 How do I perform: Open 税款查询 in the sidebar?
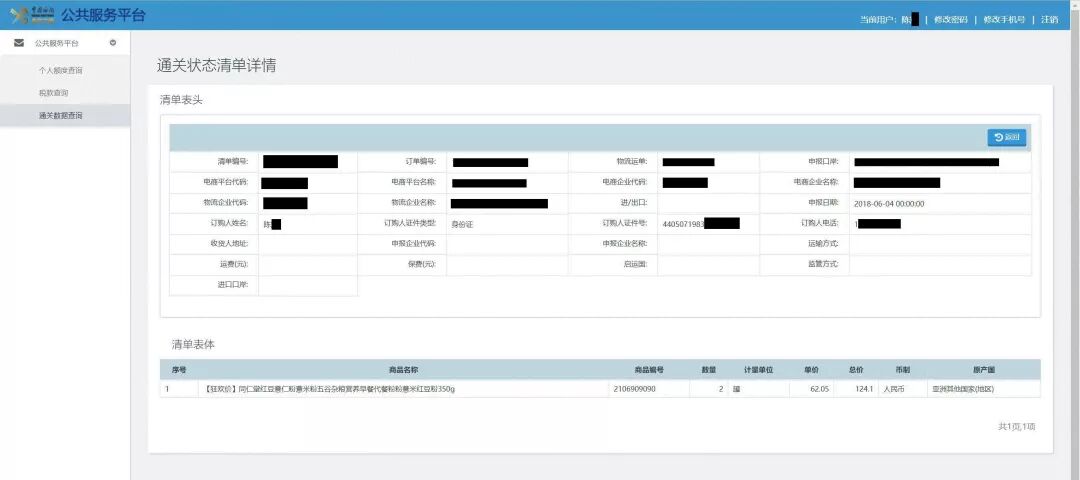53,93
